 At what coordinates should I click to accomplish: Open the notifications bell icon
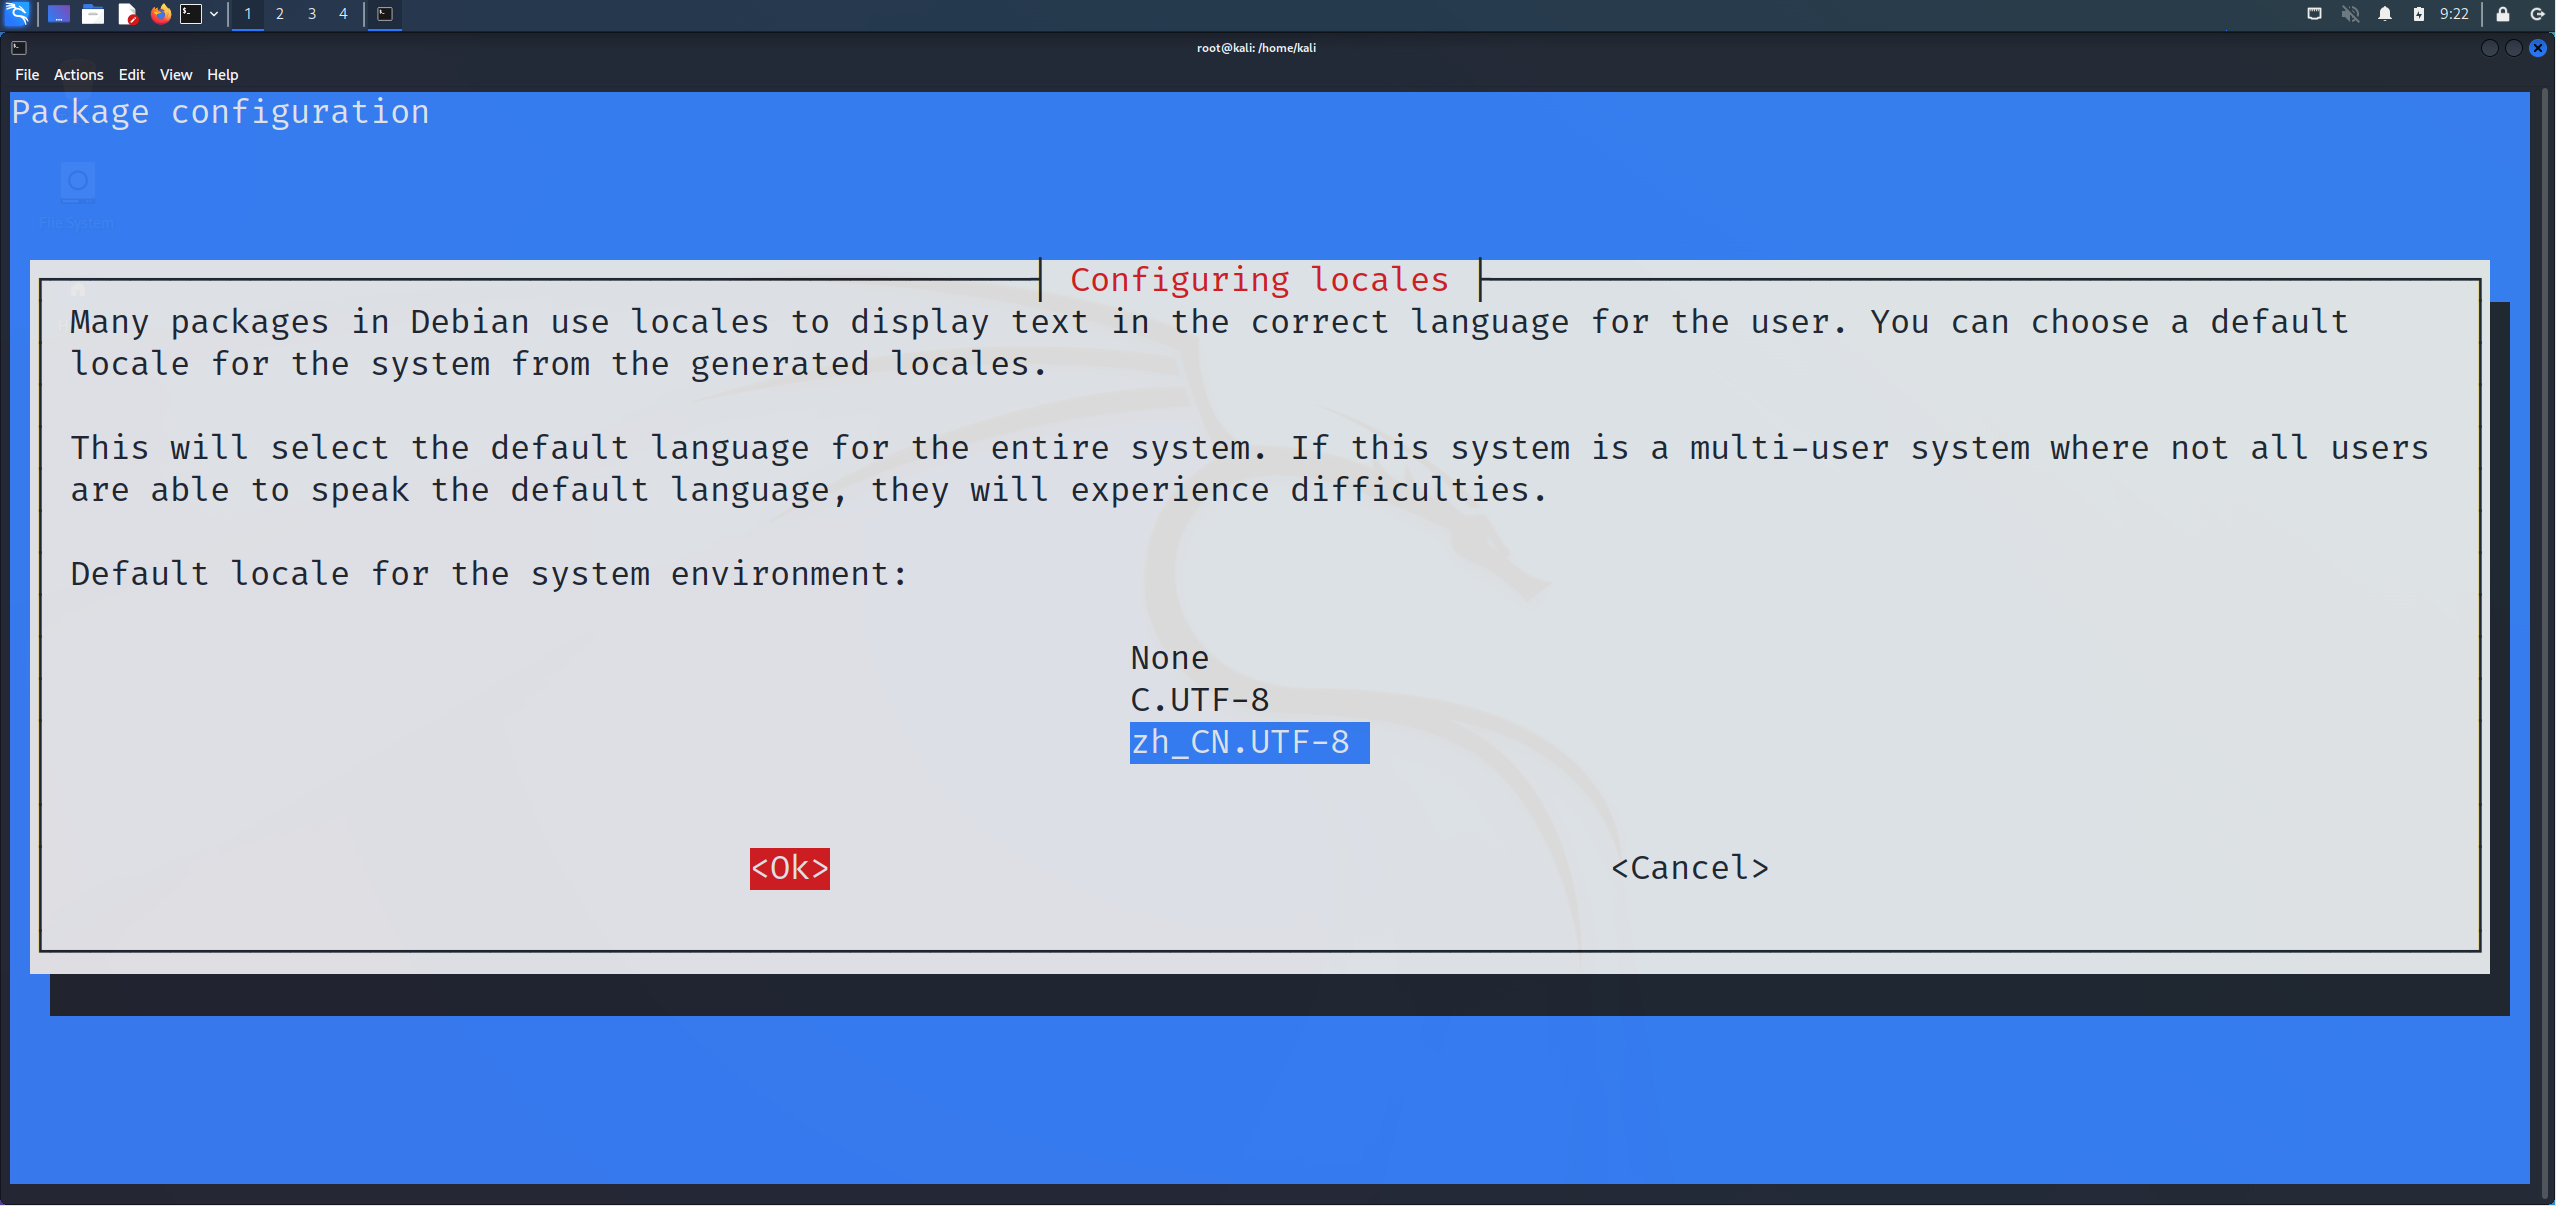2385,14
